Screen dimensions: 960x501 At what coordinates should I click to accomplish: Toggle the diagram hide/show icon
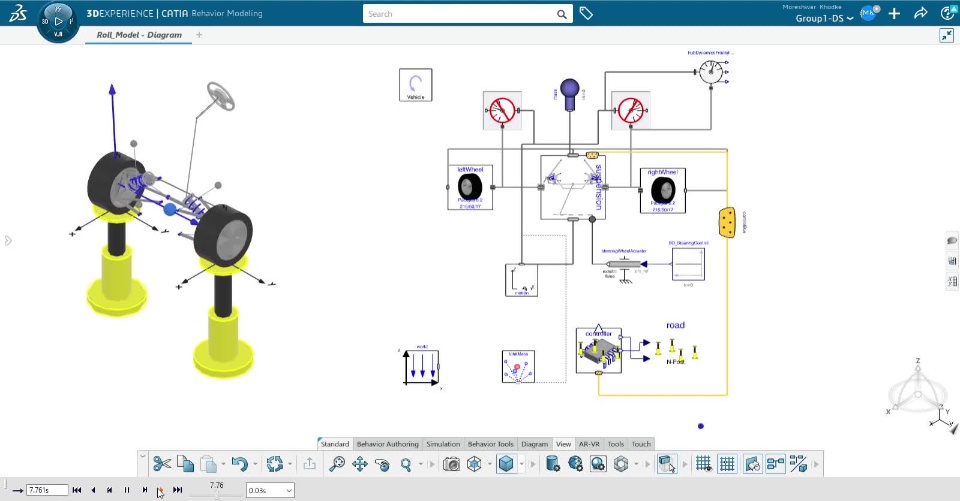click(752, 464)
